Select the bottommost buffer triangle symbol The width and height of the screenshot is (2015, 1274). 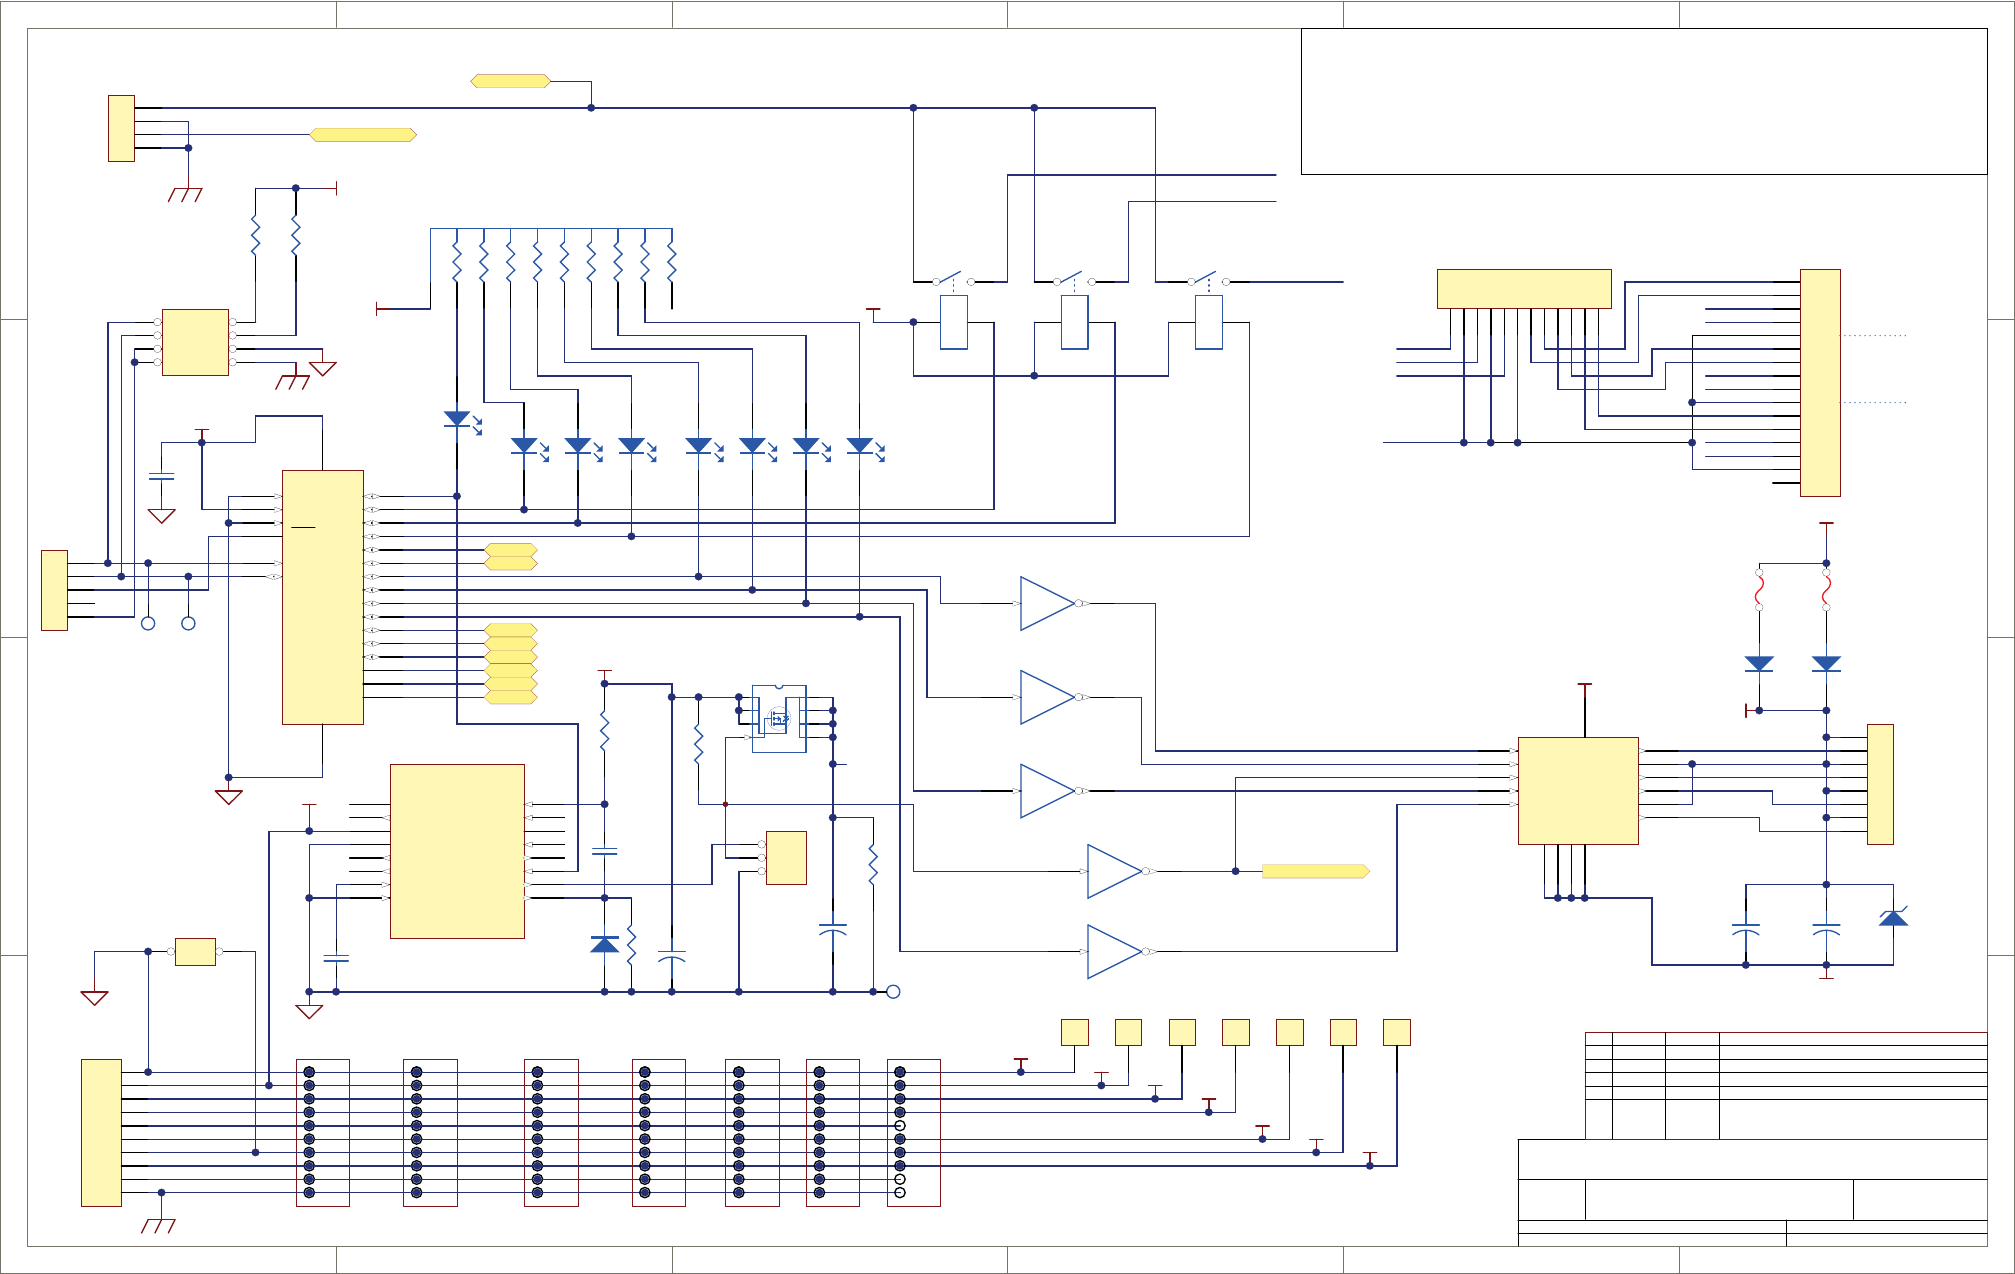1113,951
